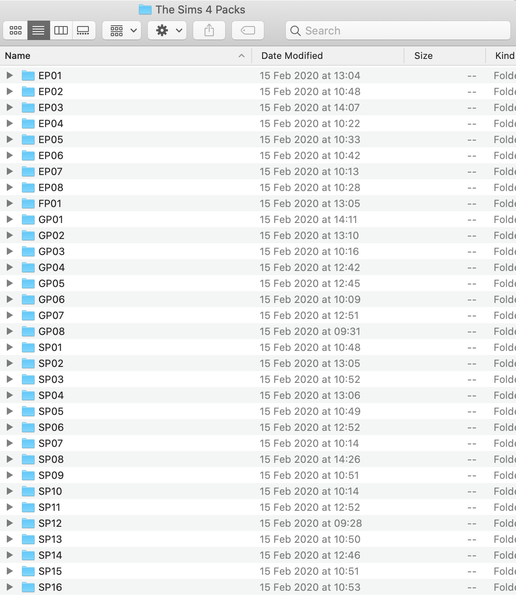Click into the Search field
The height and width of the screenshot is (600, 516).
click(x=398, y=31)
